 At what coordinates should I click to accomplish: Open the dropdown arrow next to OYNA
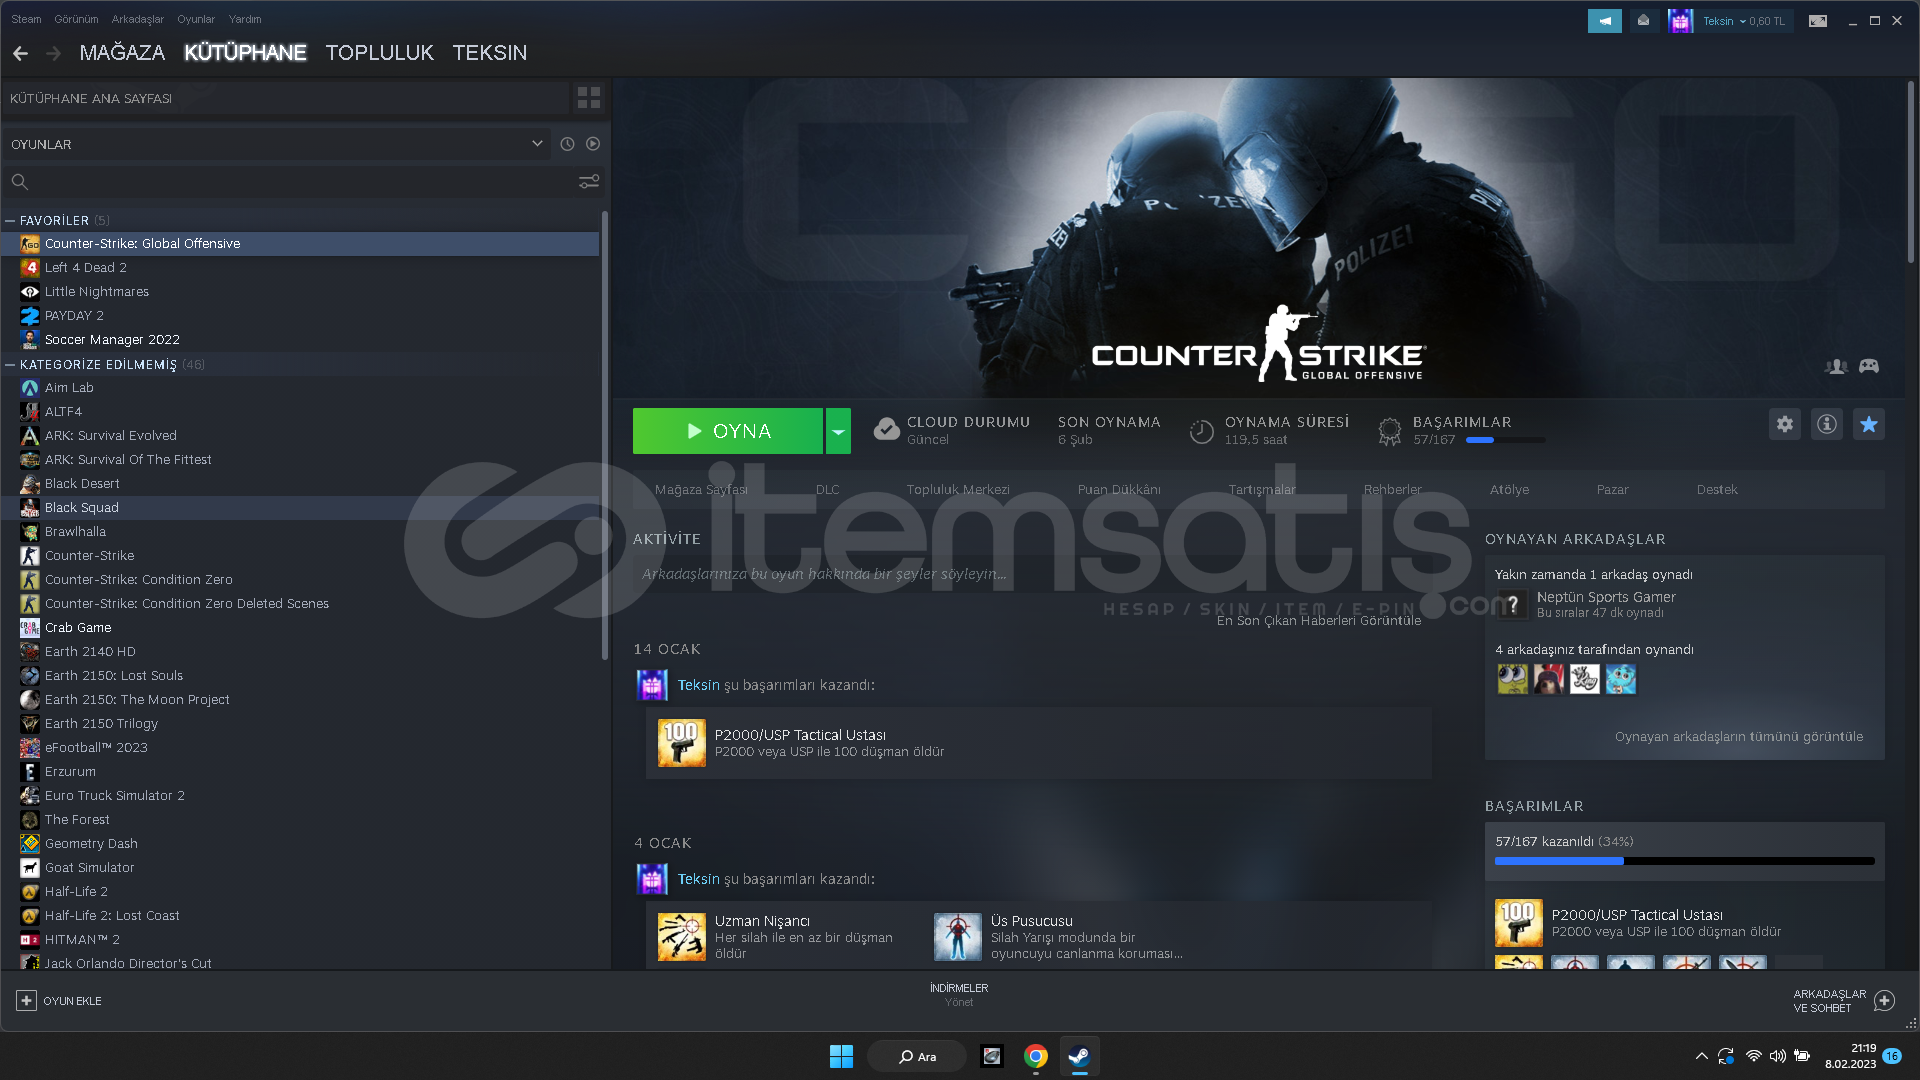(x=838, y=431)
